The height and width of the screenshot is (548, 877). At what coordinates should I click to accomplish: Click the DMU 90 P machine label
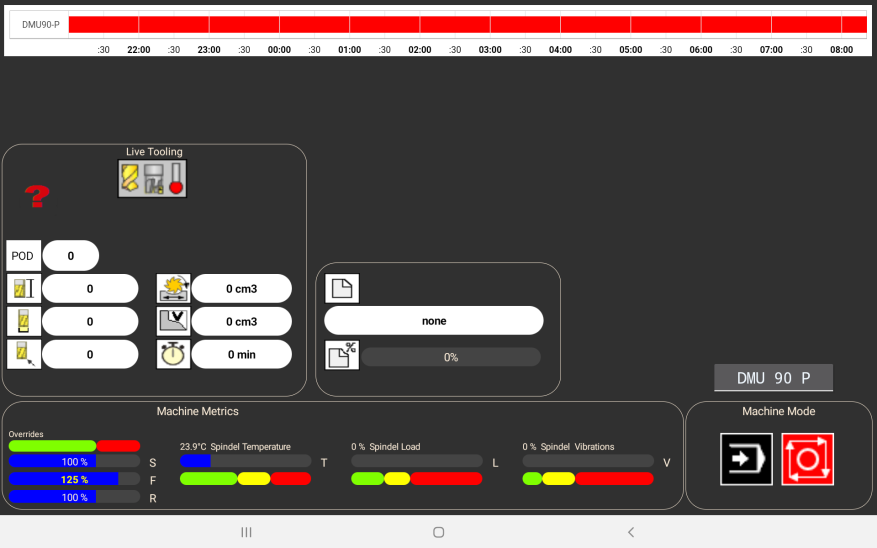pyautogui.click(x=774, y=378)
